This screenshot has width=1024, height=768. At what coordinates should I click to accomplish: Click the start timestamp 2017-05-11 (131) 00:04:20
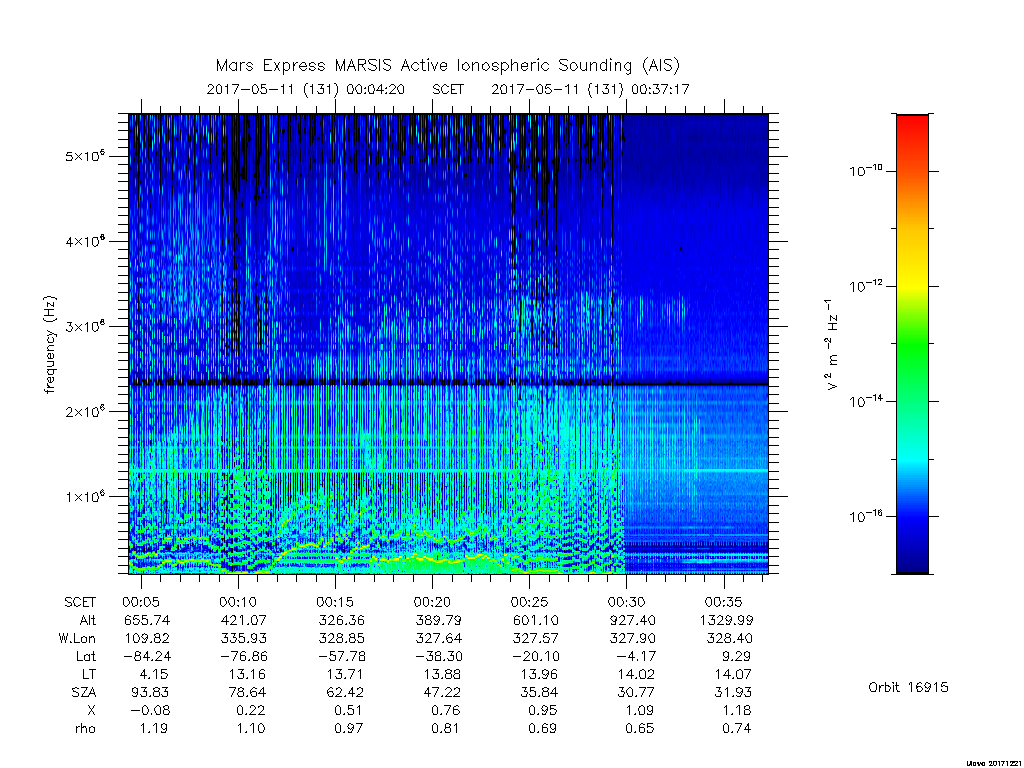click(306, 89)
